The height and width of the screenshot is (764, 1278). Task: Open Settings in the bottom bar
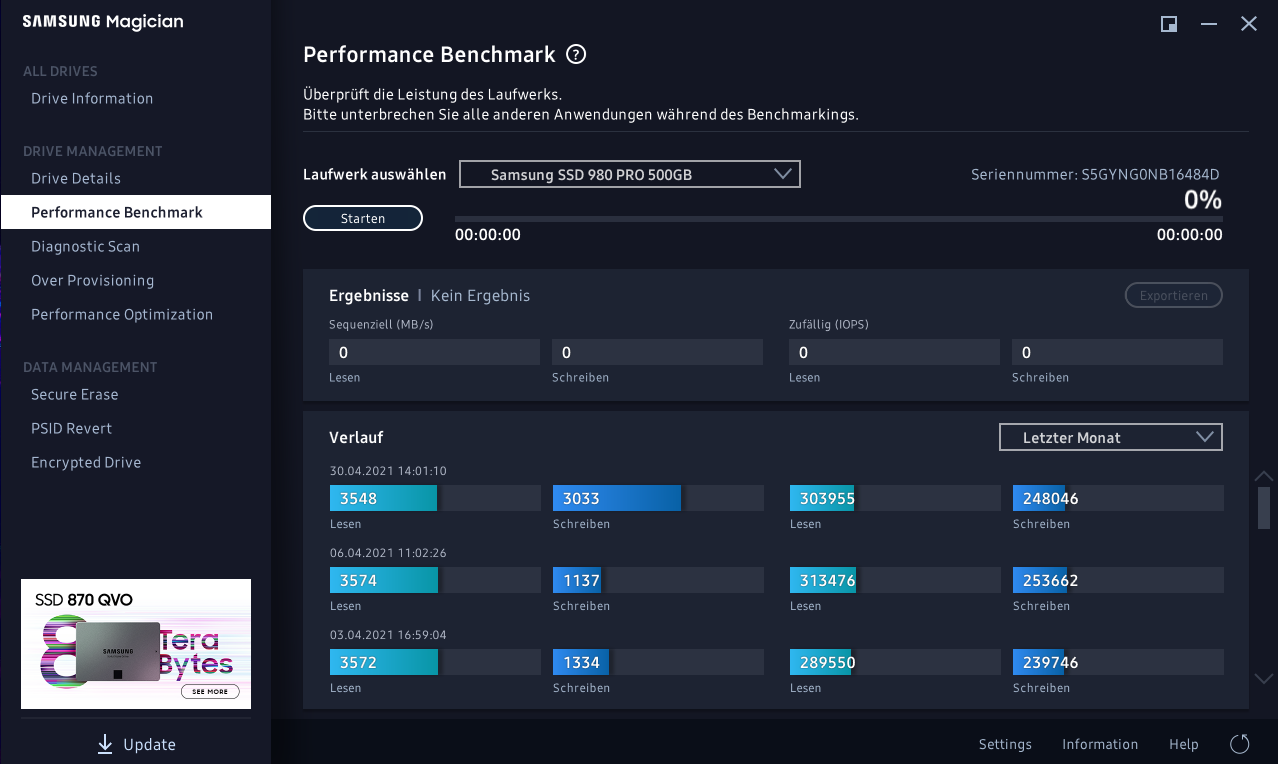(x=1005, y=745)
